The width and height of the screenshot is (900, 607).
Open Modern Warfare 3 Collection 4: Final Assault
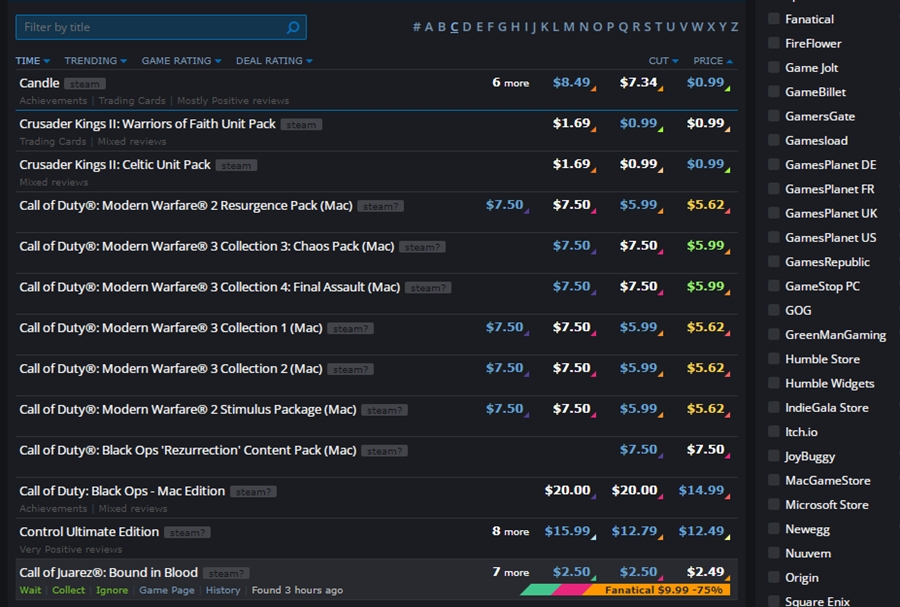(210, 287)
